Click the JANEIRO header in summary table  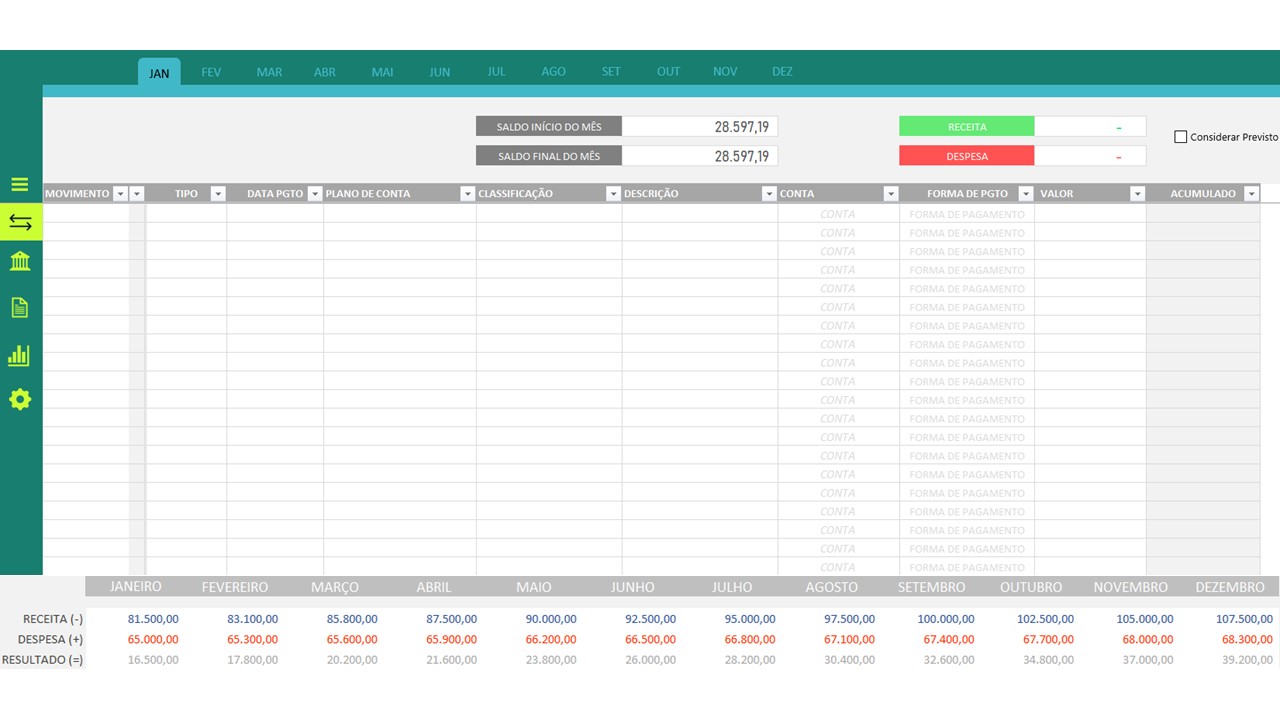(x=136, y=587)
